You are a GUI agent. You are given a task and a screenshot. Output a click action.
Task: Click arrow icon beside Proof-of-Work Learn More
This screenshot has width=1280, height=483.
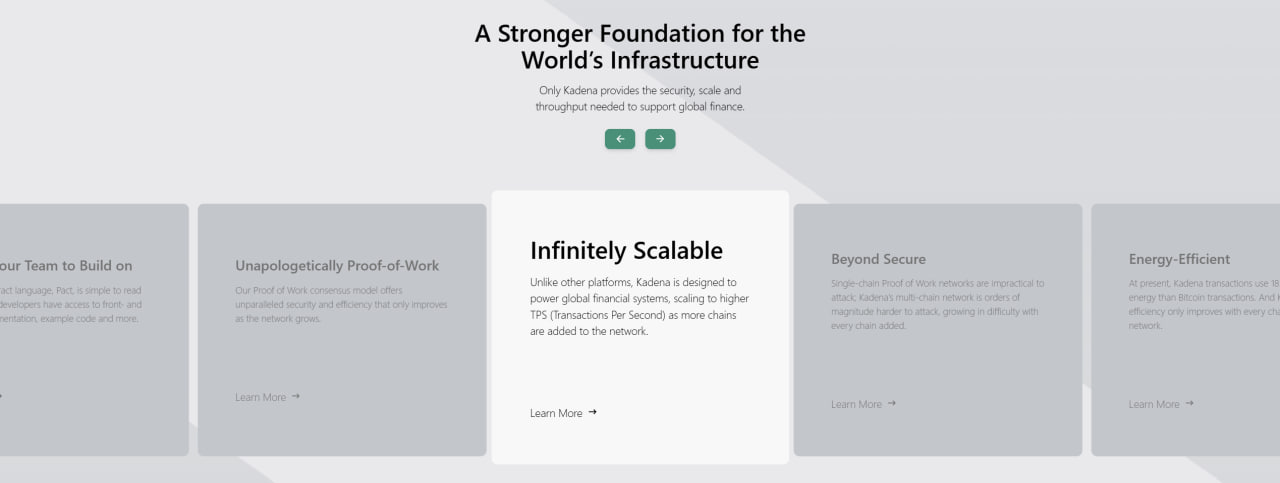click(x=296, y=397)
